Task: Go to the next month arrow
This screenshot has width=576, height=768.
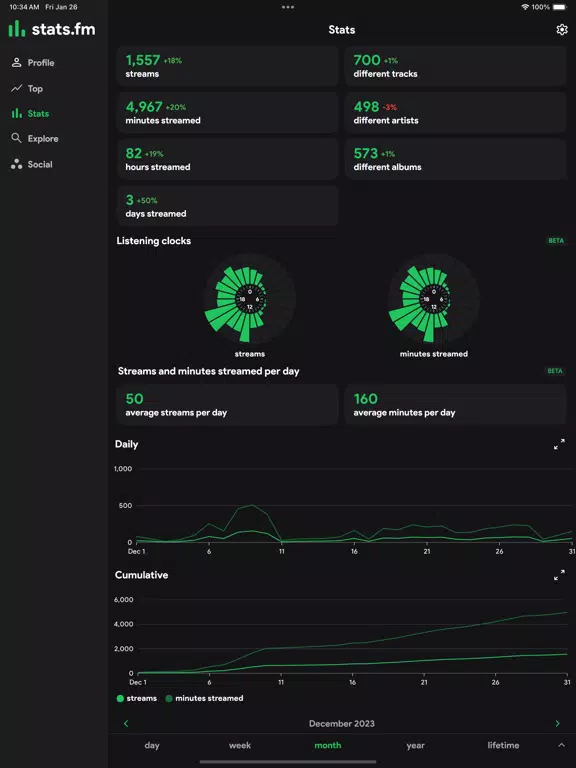Action: (557, 723)
